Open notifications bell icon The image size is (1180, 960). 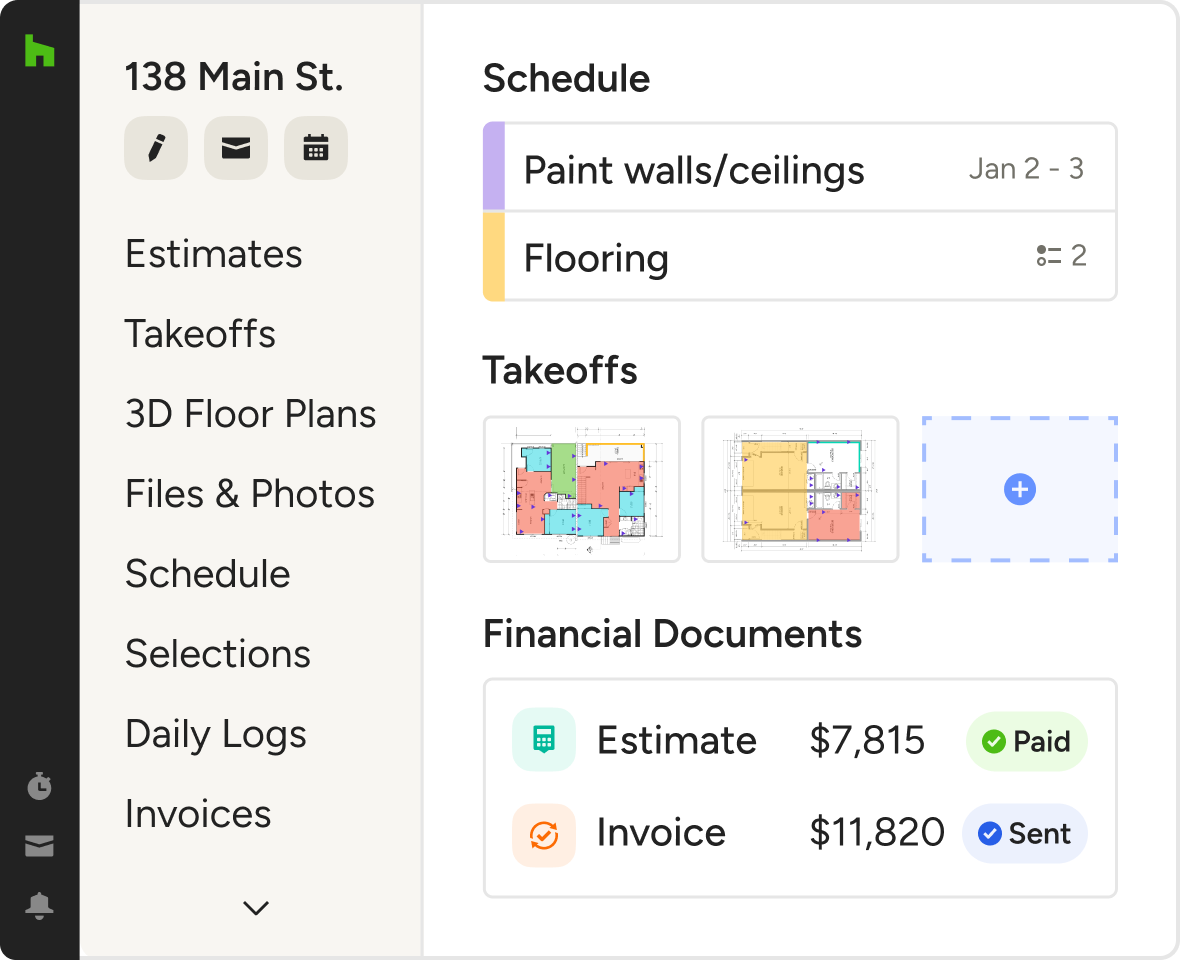pyautogui.click(x=39, y=906)
